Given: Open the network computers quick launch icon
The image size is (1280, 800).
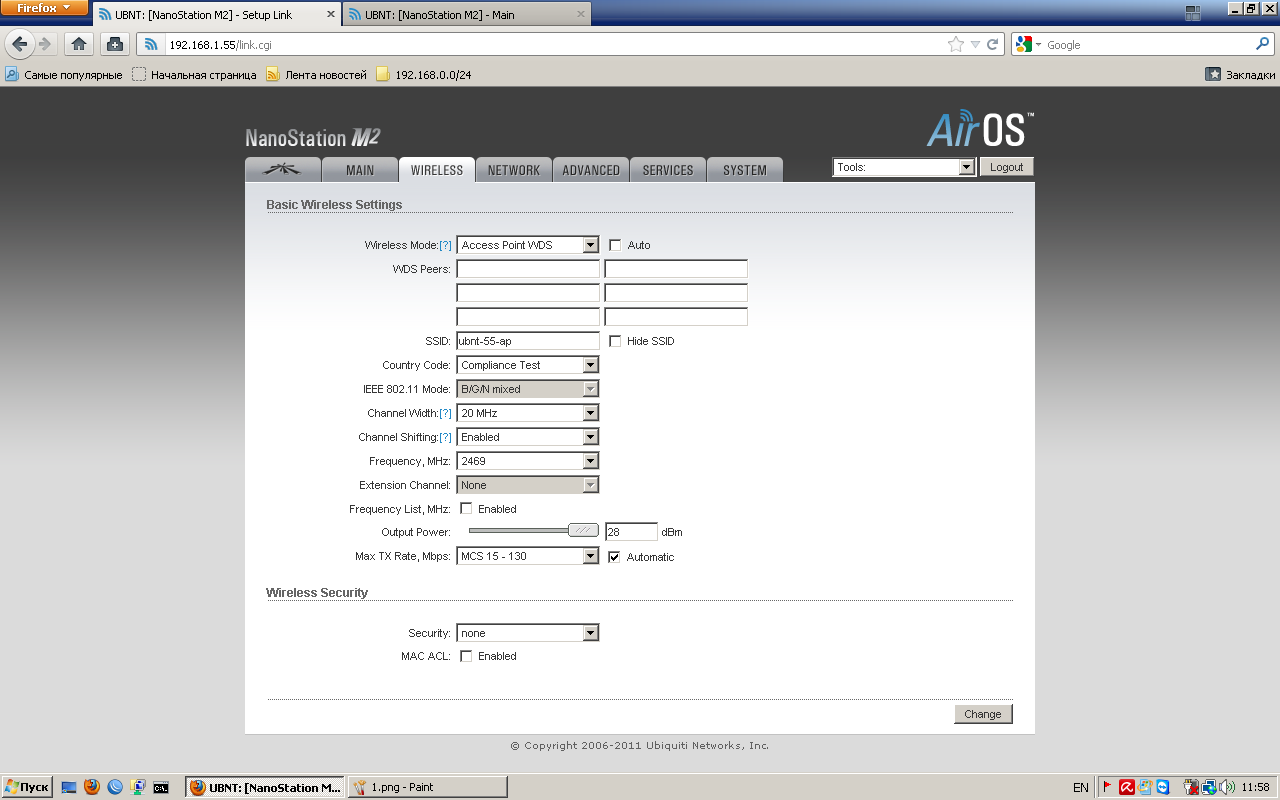Looking at the screenshot, I should [x=138, y=787].
